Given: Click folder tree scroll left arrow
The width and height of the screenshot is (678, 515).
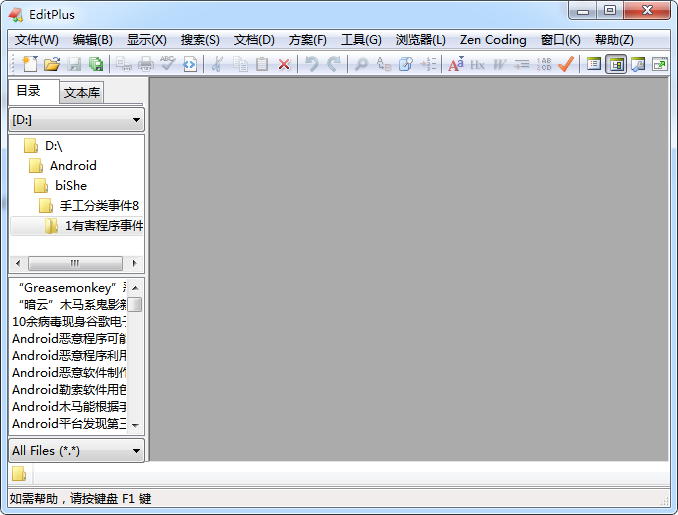Looking at the screenshot, I should click(18, 263).
